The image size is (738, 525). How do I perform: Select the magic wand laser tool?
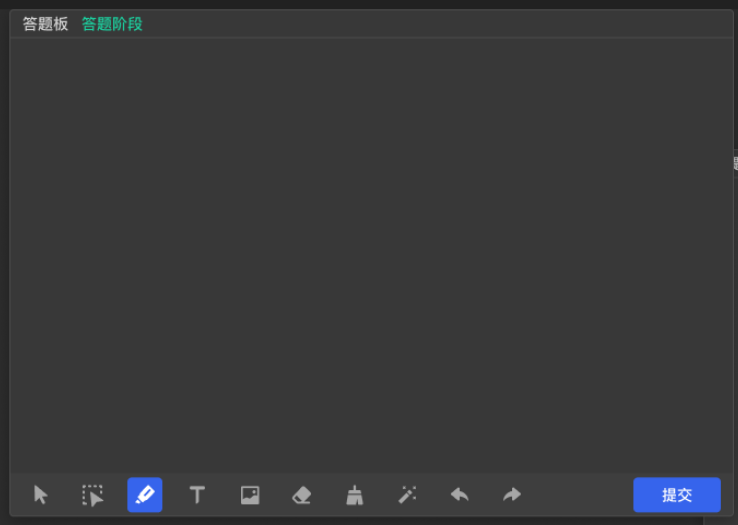(x=407, y=495)
